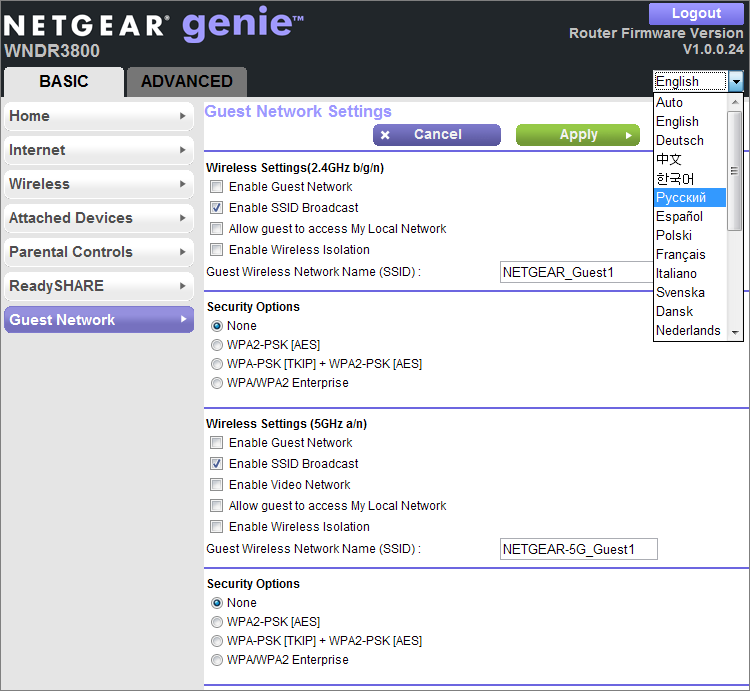
Task: Click the arrow on ReadySHARE item
Action: click(x=182, y=285)
